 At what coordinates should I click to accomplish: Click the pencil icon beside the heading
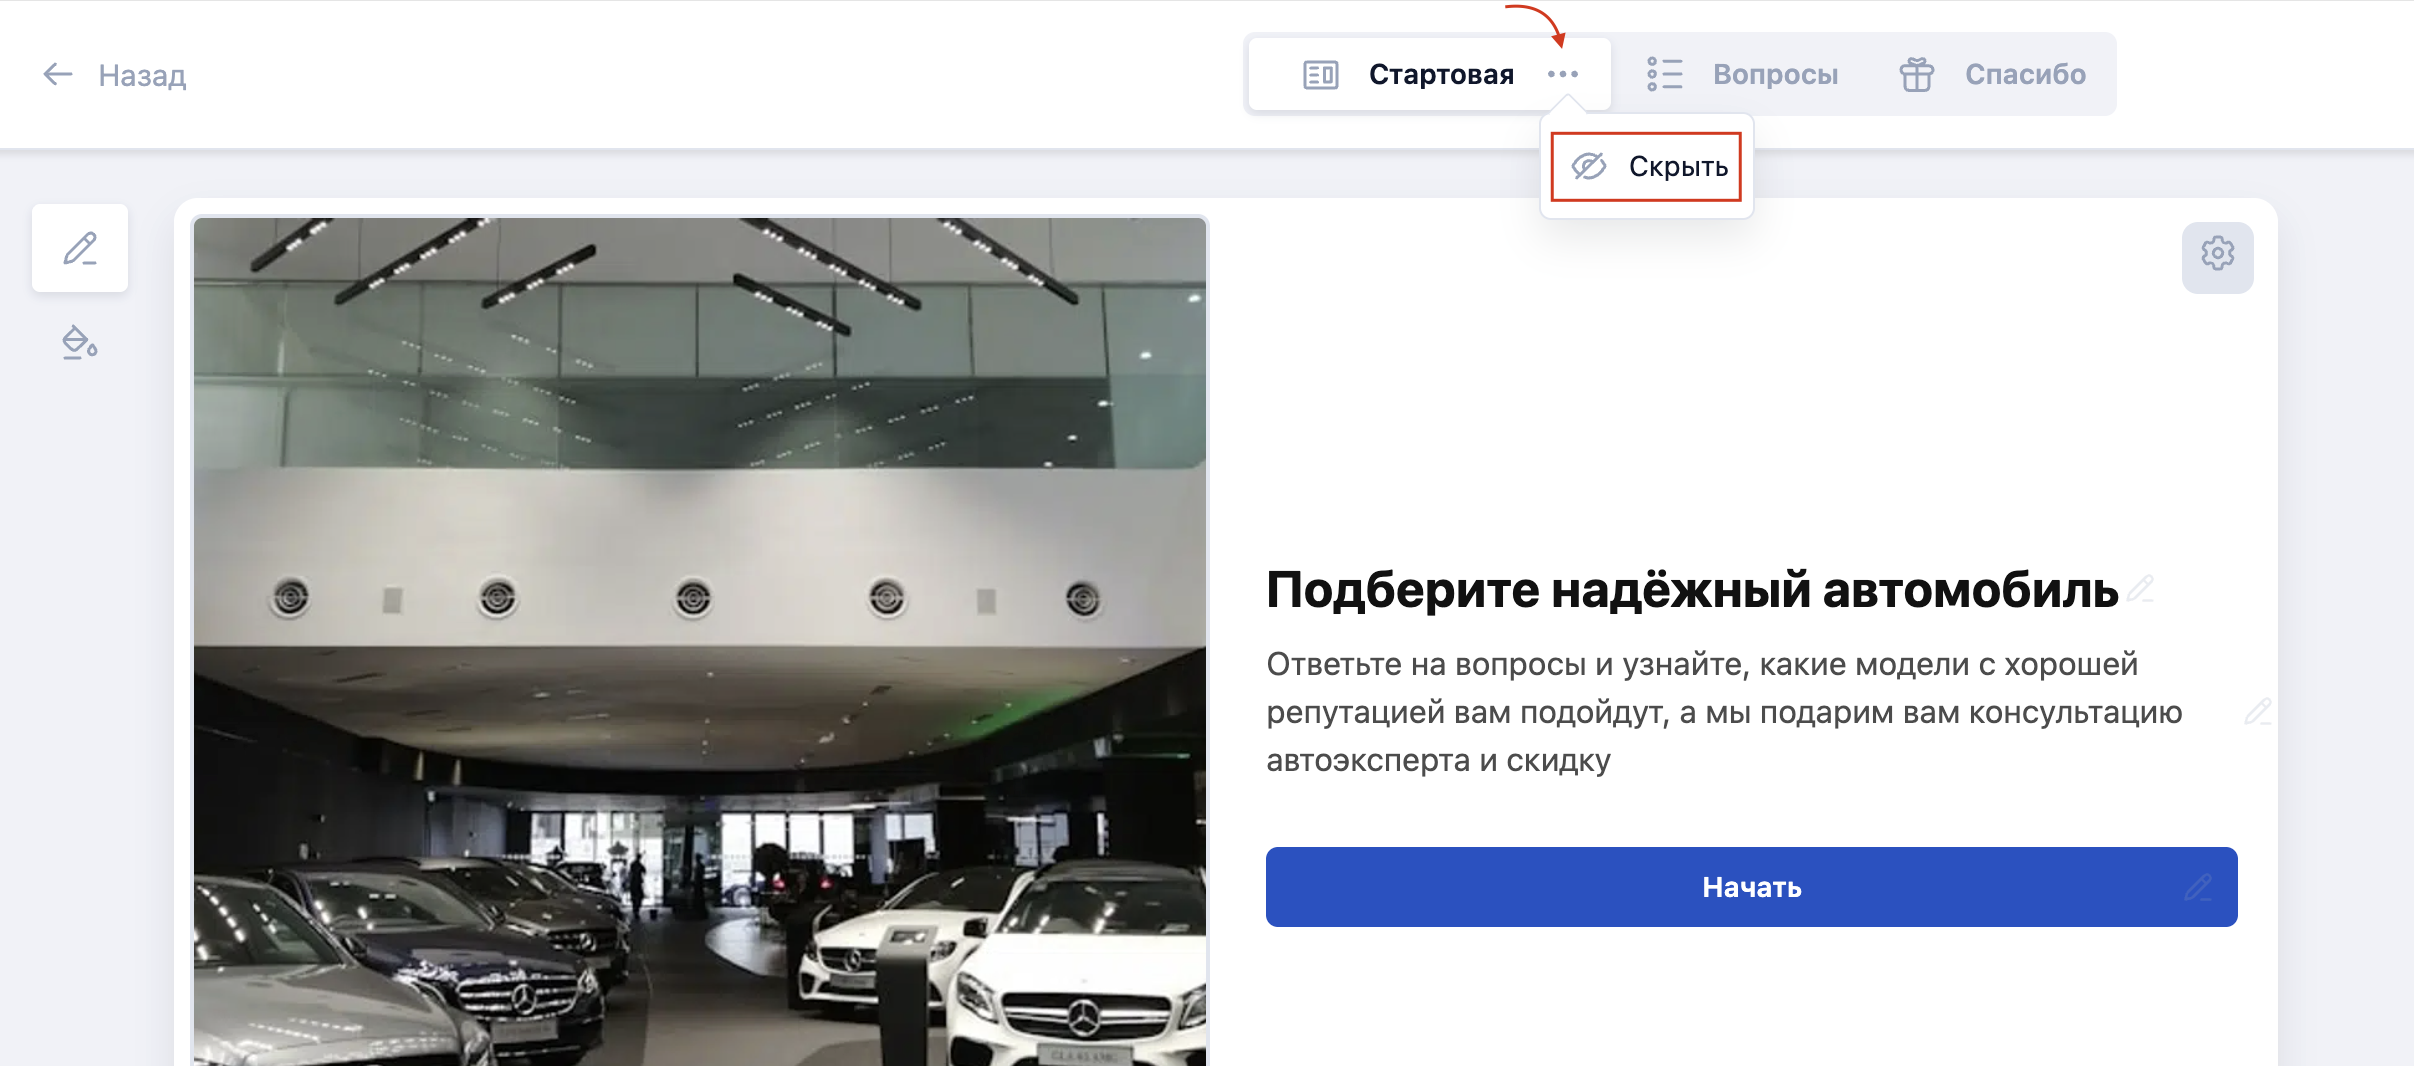pyautogui.click(x=2140, y=588)
